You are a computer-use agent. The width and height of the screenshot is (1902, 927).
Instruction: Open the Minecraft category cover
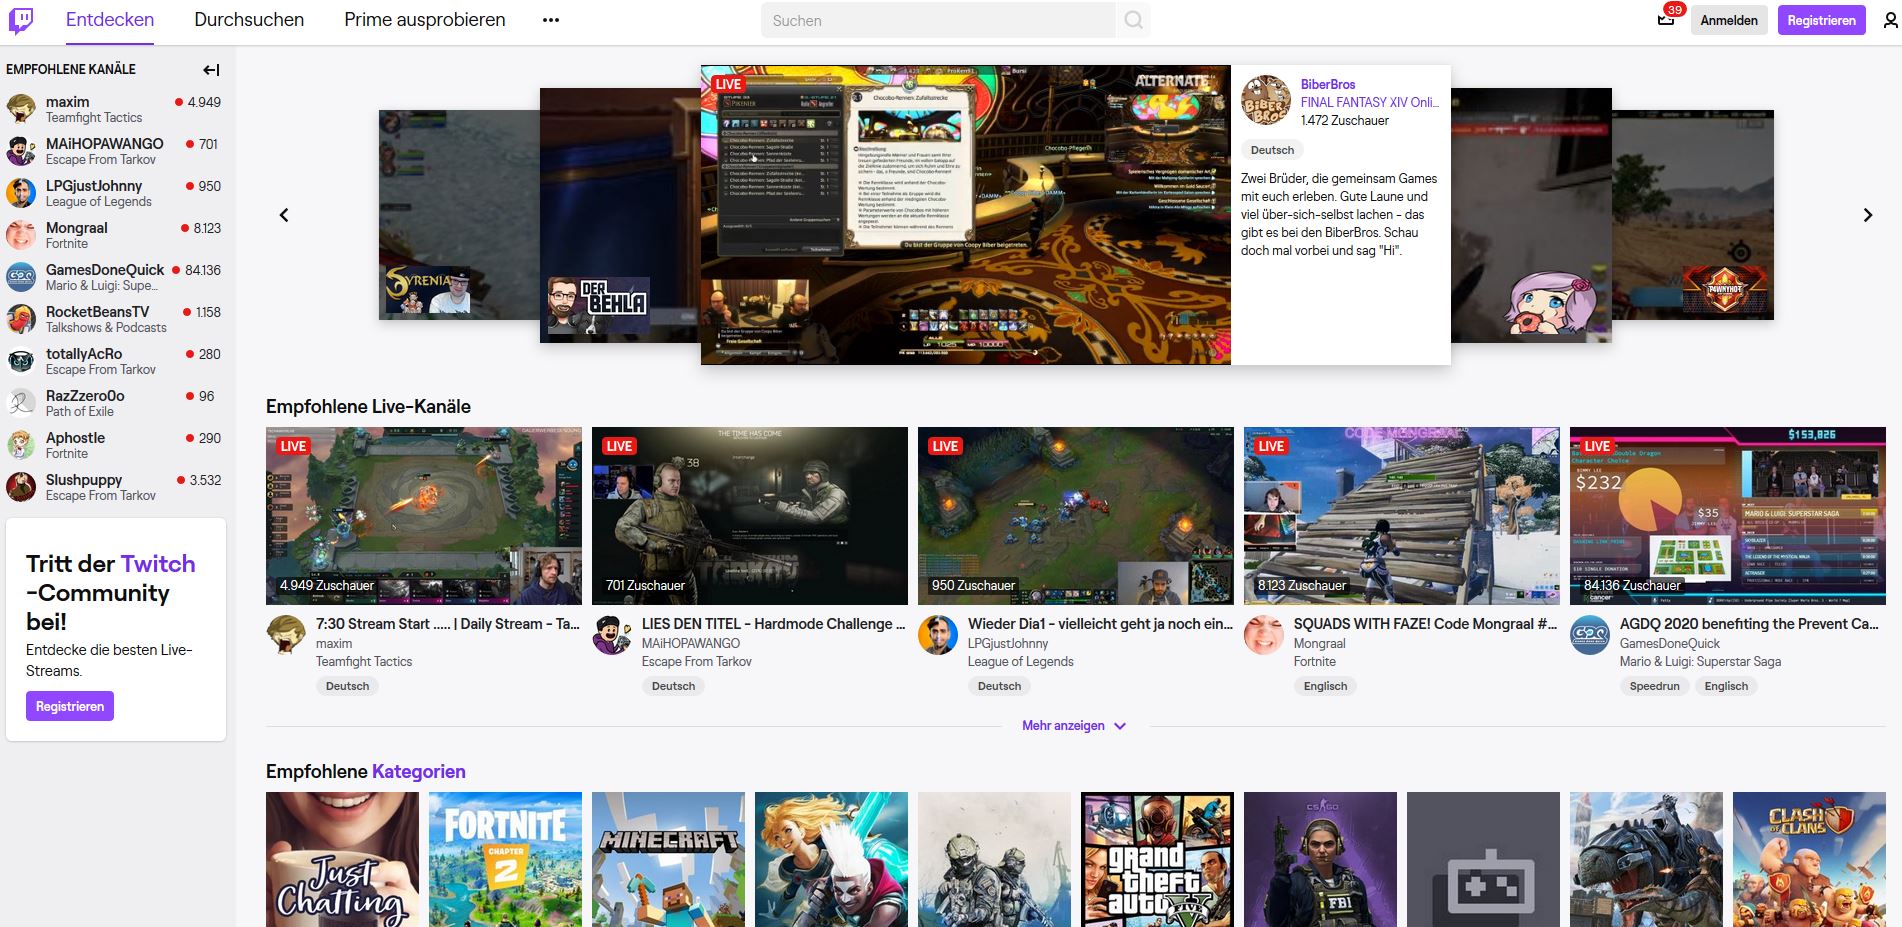pyautogui.click(x=668, y=860)
